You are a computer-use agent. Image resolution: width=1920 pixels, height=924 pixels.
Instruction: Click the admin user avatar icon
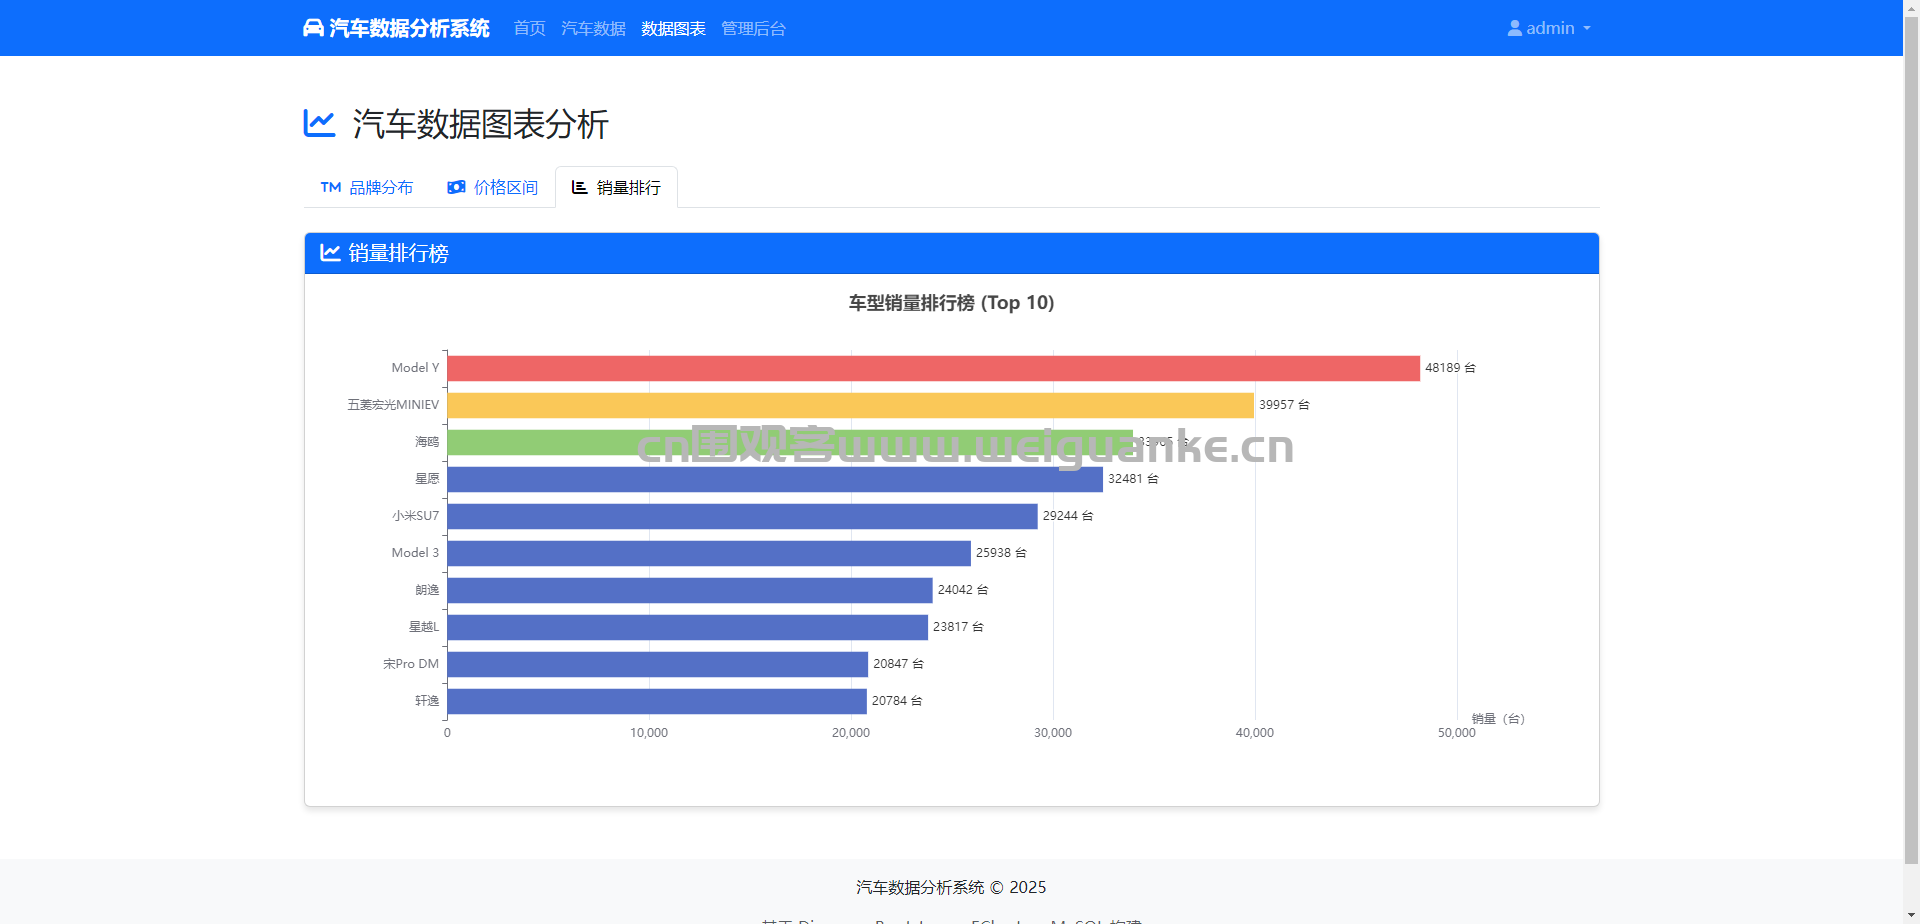[x=1515, y=28]
